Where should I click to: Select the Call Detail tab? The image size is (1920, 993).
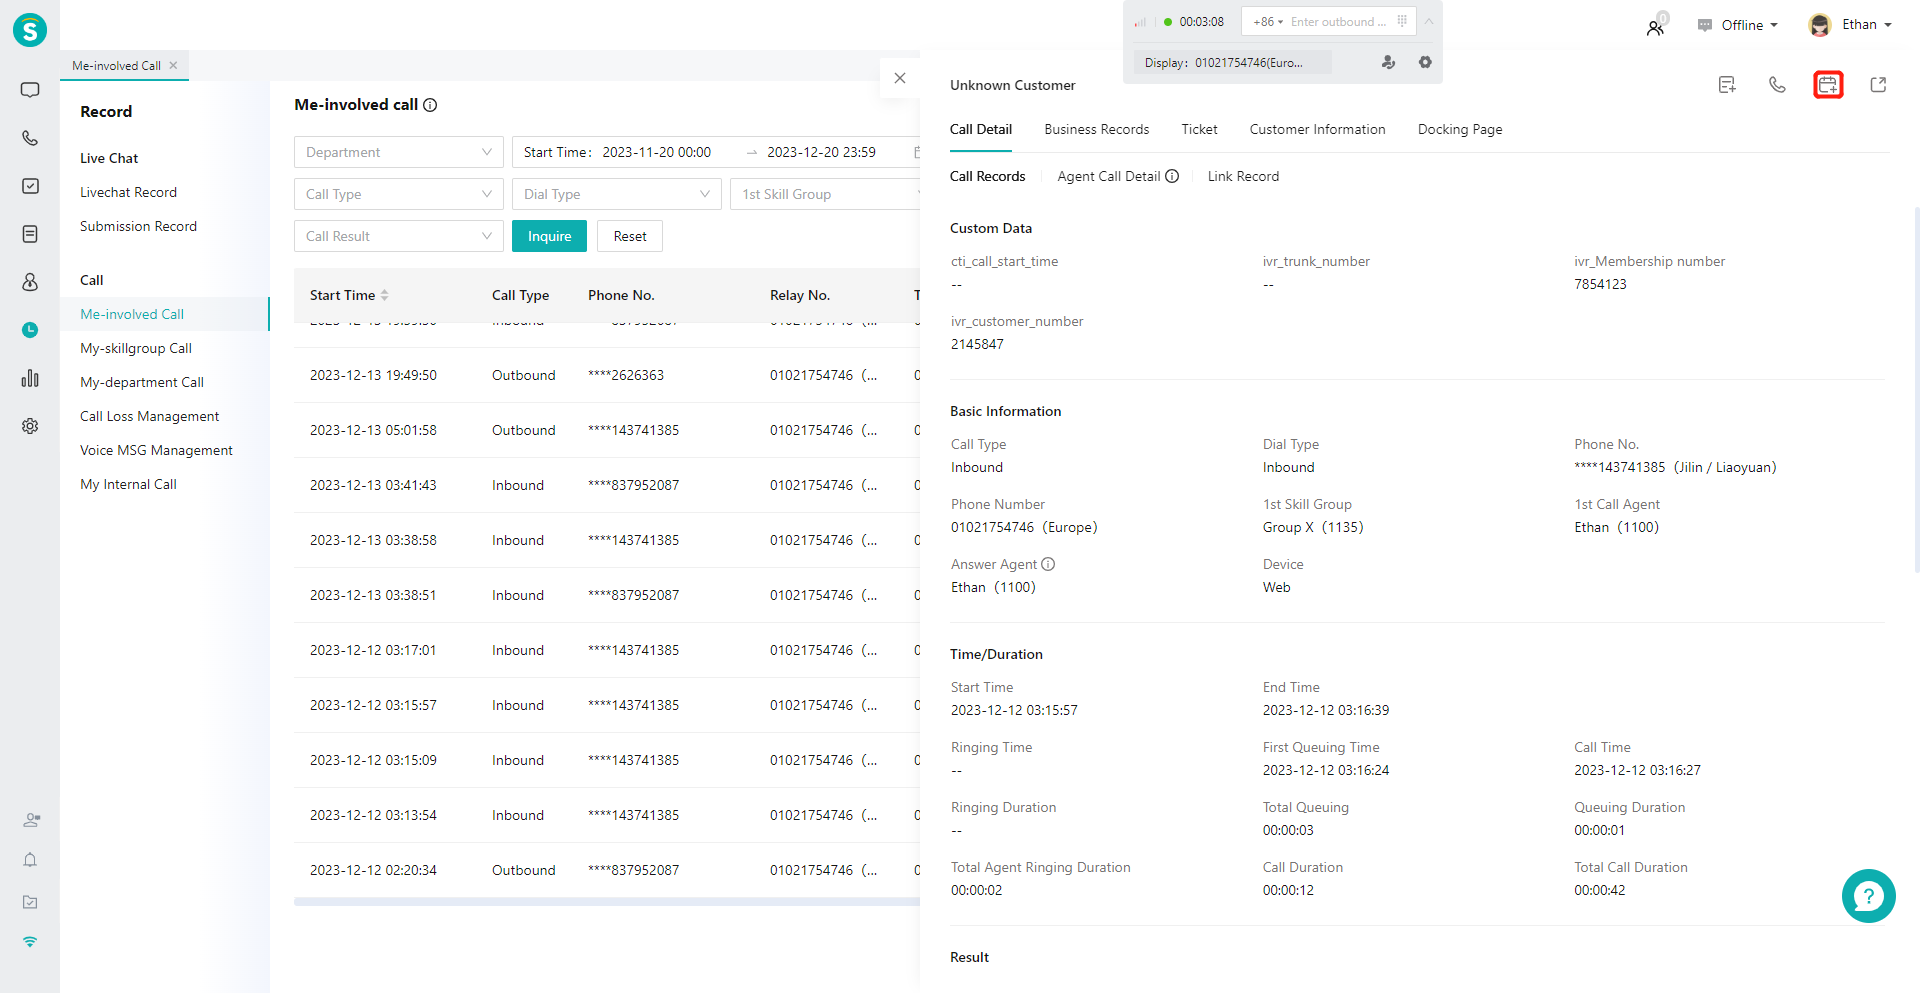981,129
